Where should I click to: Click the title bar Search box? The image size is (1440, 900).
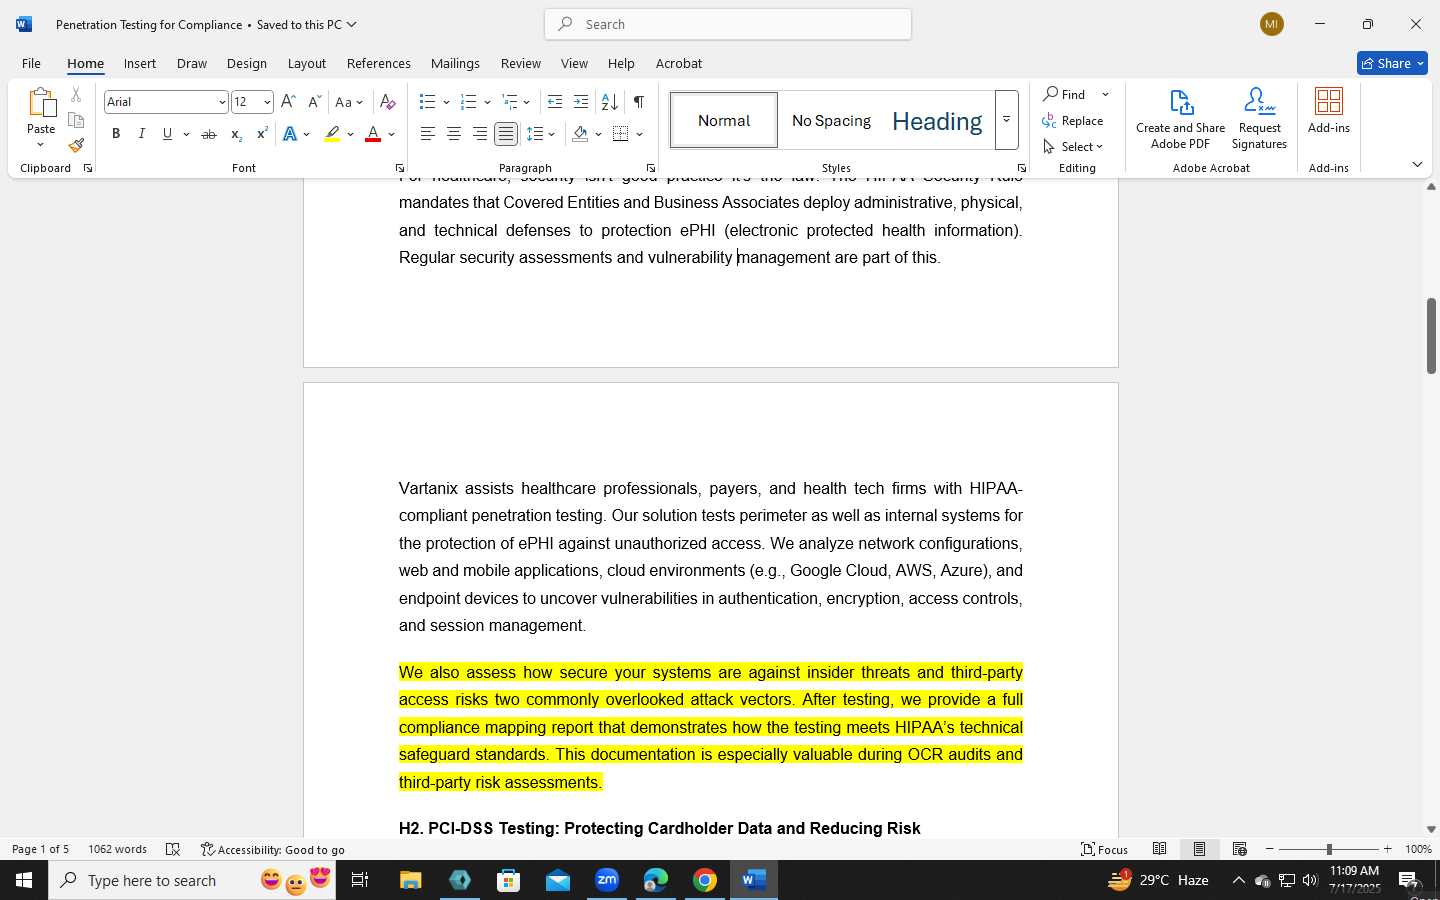pyautogui.click(x=728, y=24)
